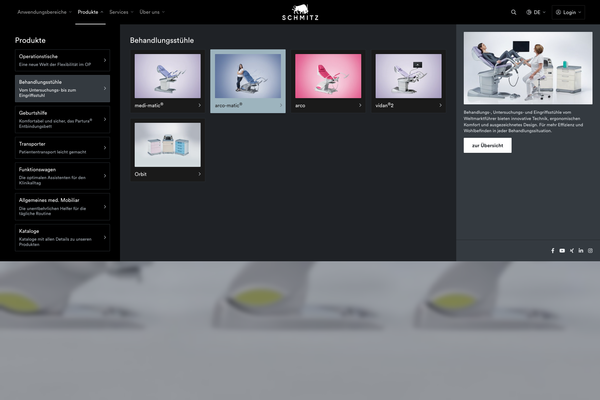600x400 pixels.
Task: Click the arco-matic label
Action: point(228,105)
